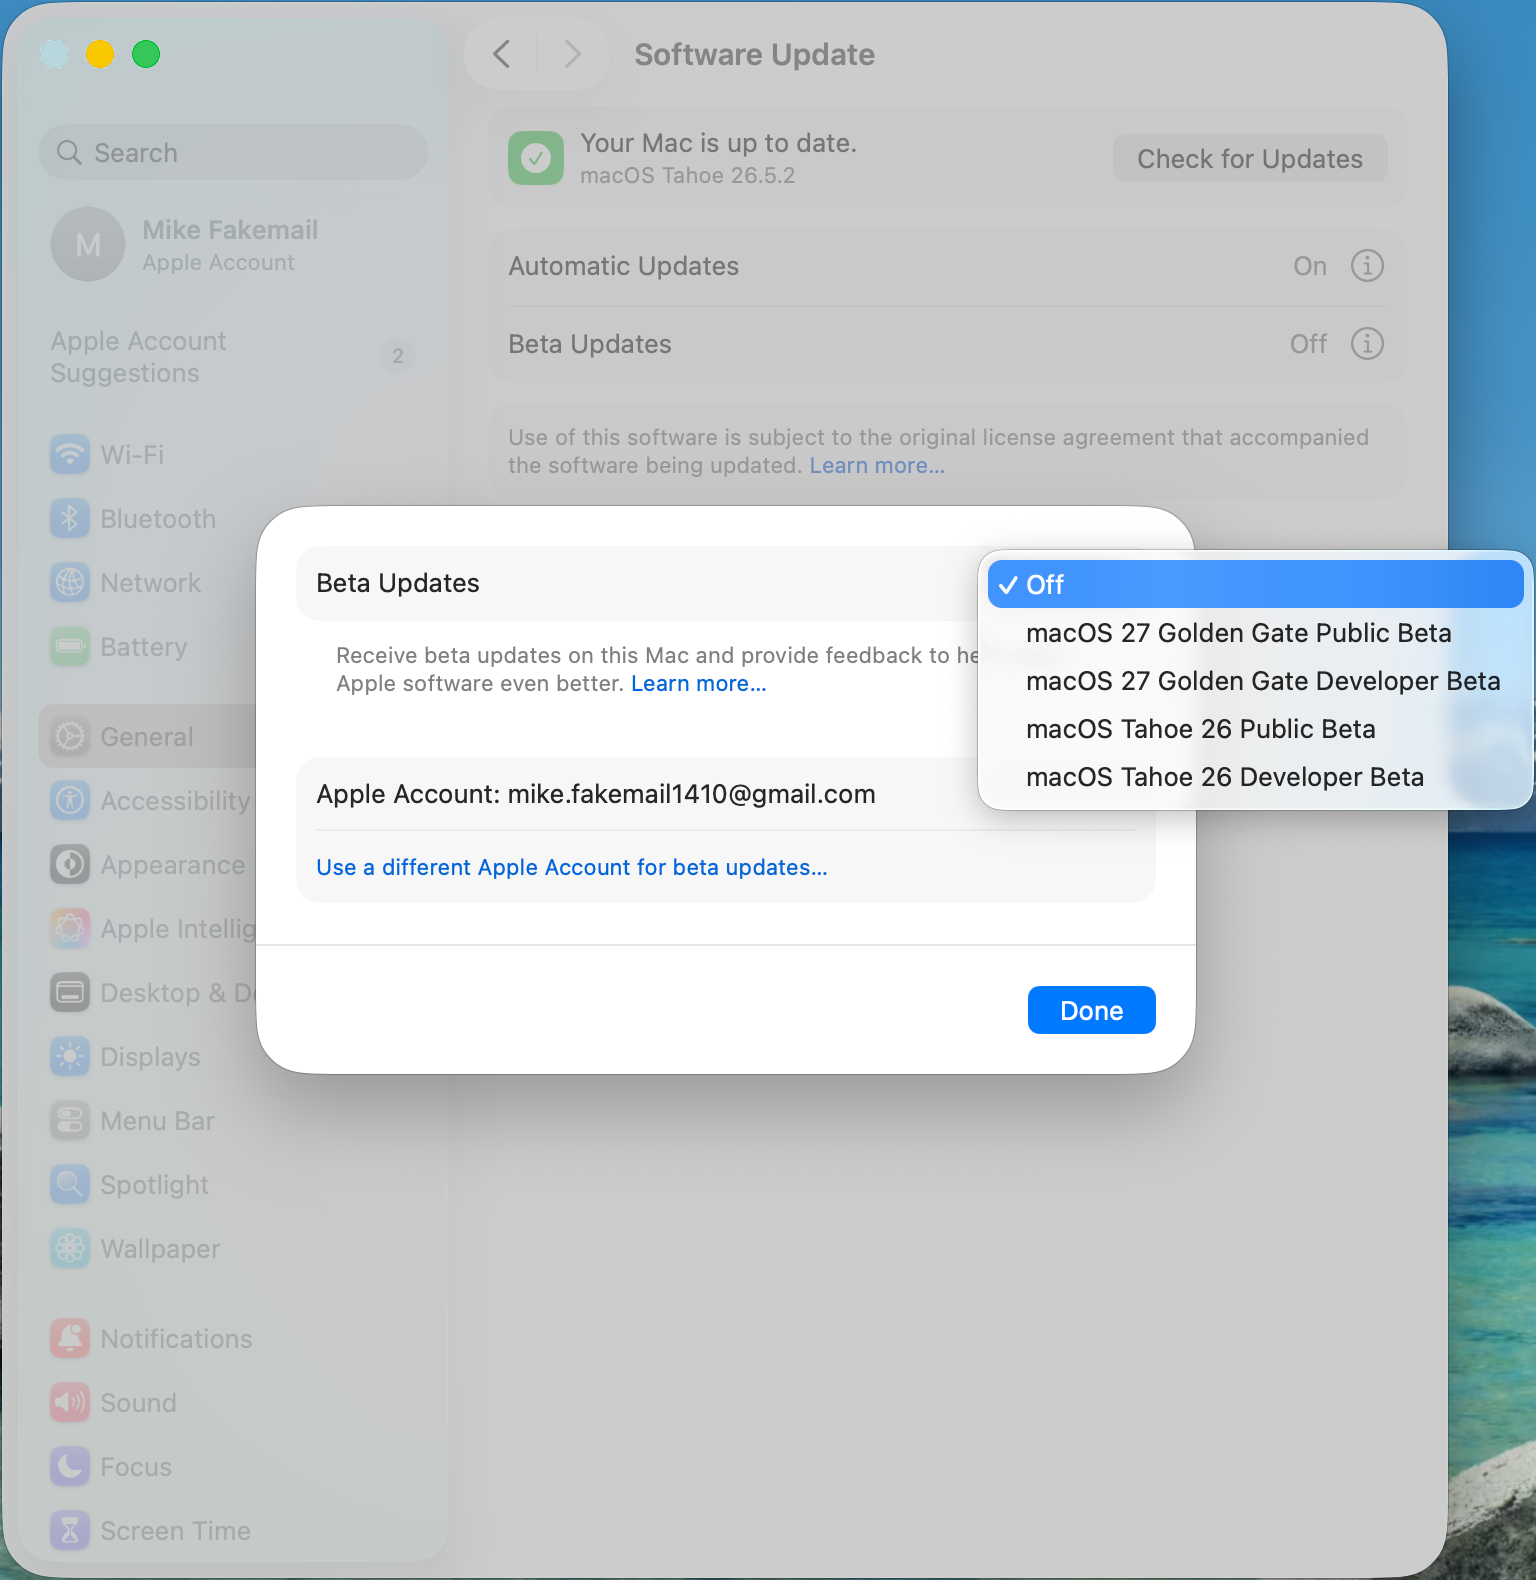Open Automatic Updates info icon

tap(1367, 266)
